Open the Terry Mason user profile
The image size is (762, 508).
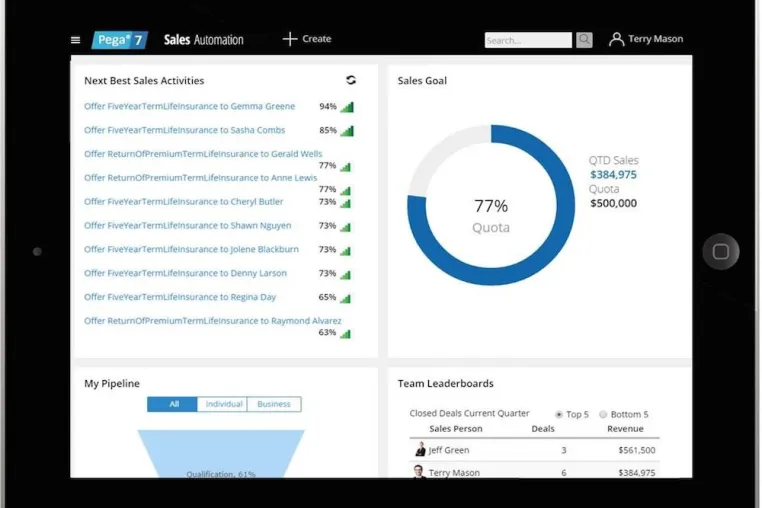pos(646,39)
